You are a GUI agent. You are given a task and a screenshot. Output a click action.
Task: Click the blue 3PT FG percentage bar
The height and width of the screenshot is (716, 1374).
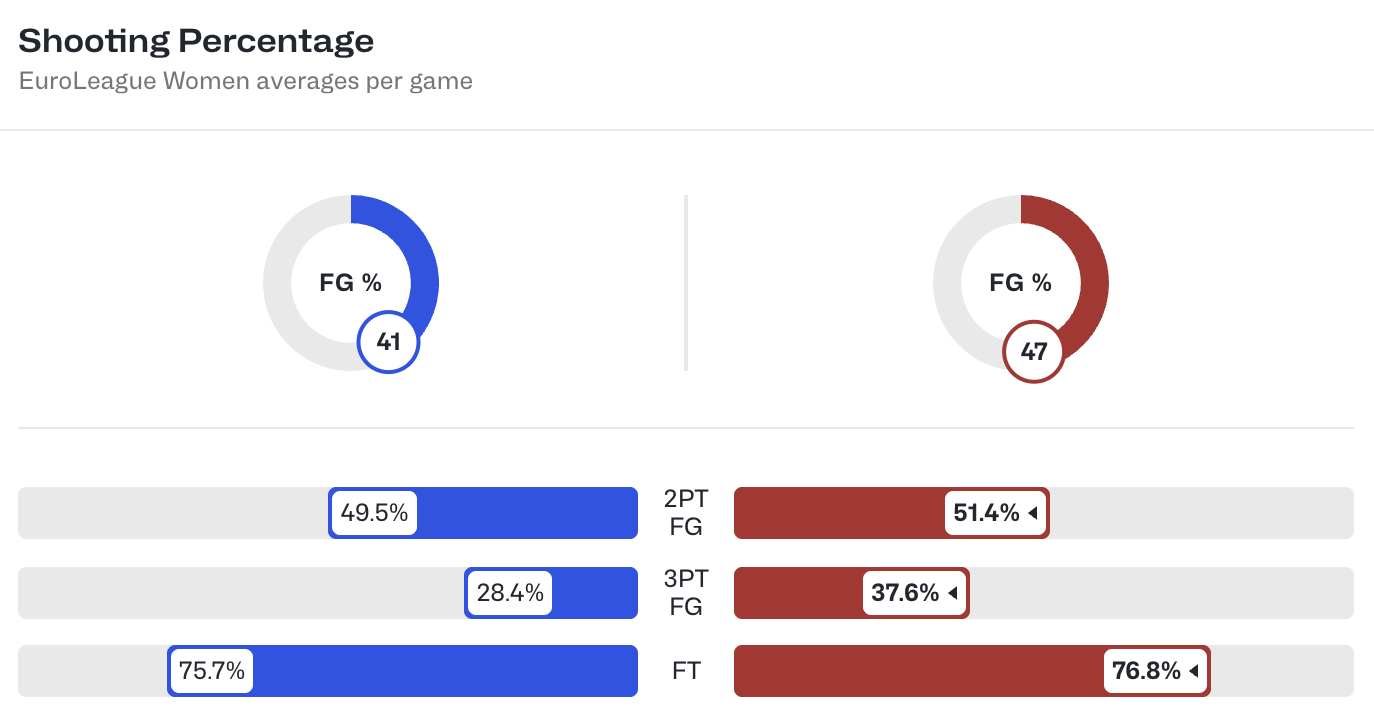pos(595,593)
